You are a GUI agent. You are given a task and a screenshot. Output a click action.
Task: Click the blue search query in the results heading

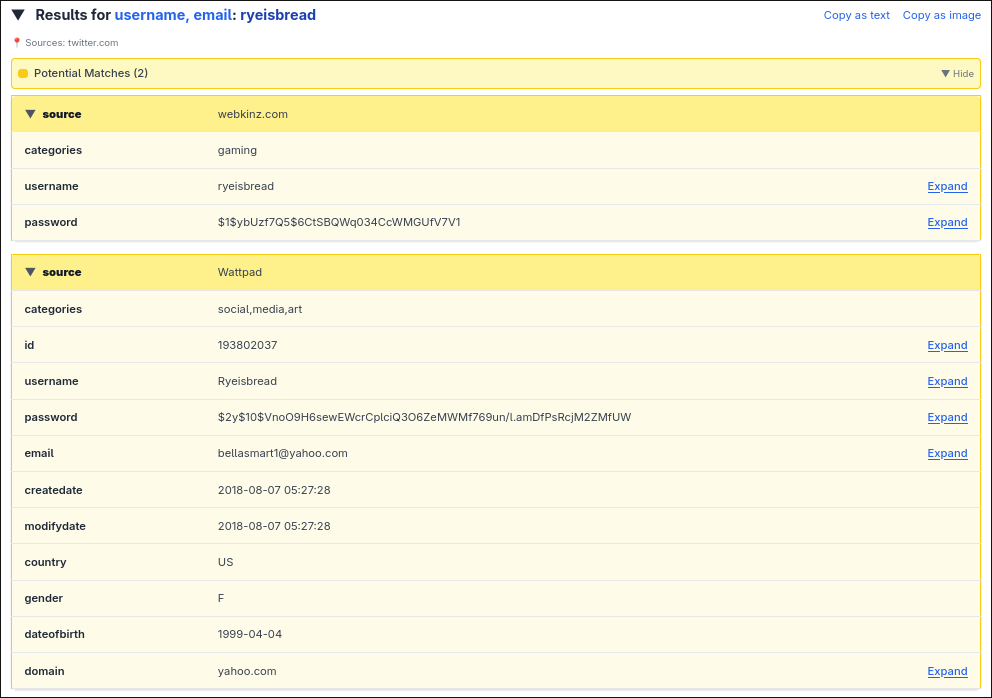click(215, 15)
